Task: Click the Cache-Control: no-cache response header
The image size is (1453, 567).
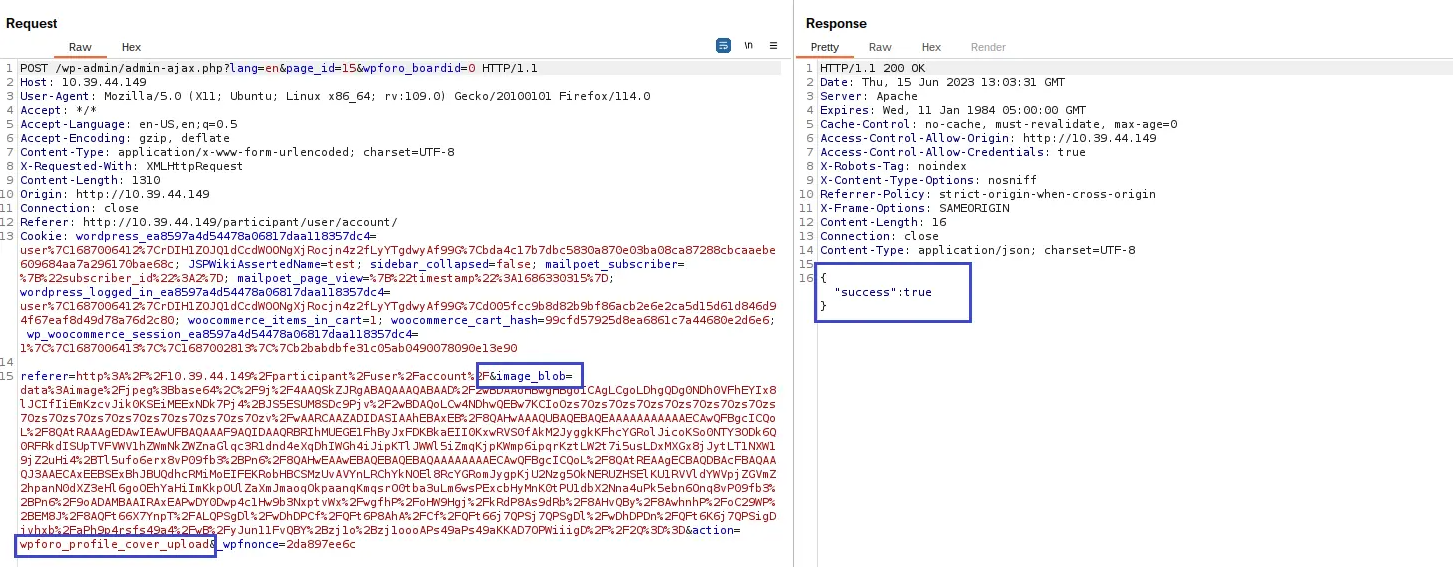Action: coord(999,124)
